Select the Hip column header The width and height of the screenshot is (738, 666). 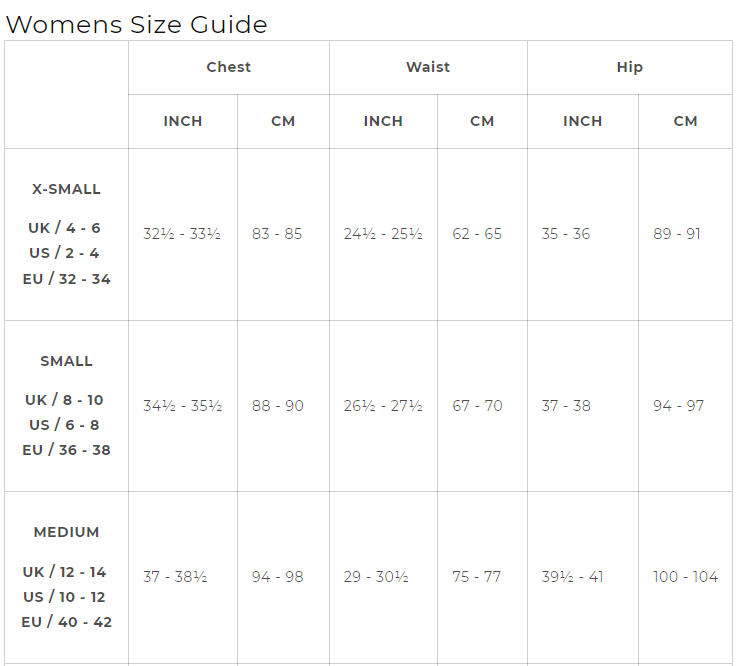[630, 67]
